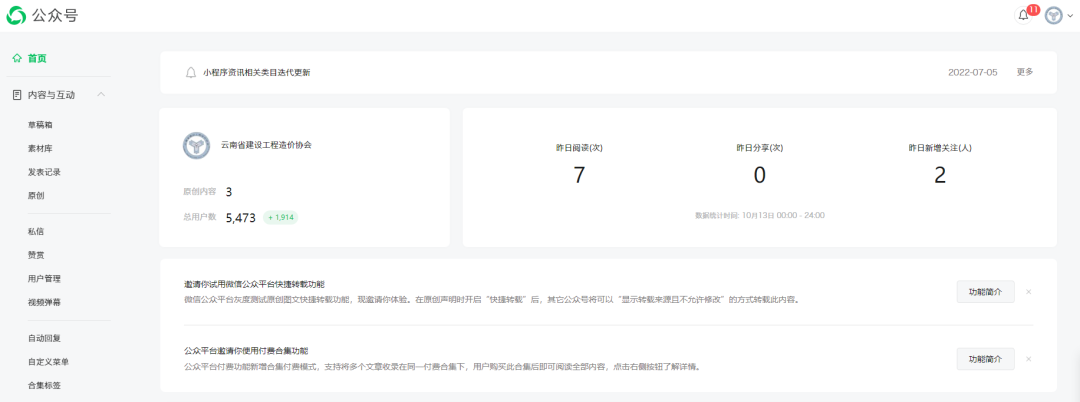1080x402 pixels.
Task: Open announcement 小程序资讯相关类目迭代更新
Action: [257, 72]
